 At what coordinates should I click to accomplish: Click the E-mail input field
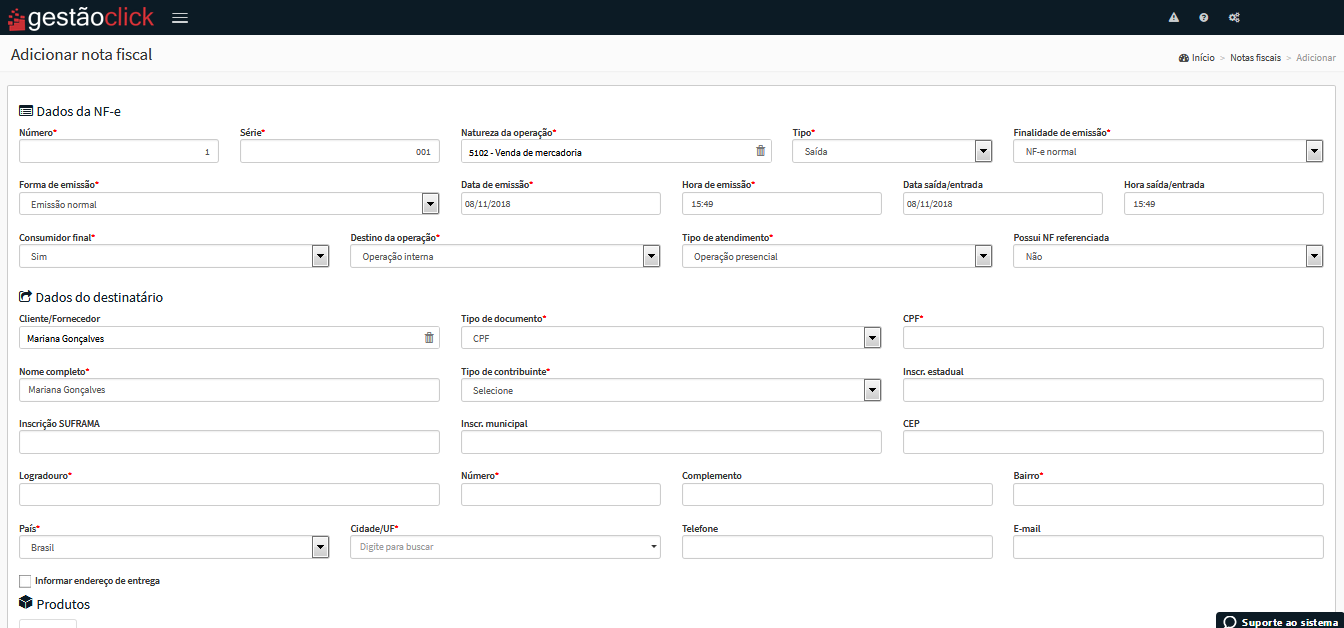(x=1168, y=547)
